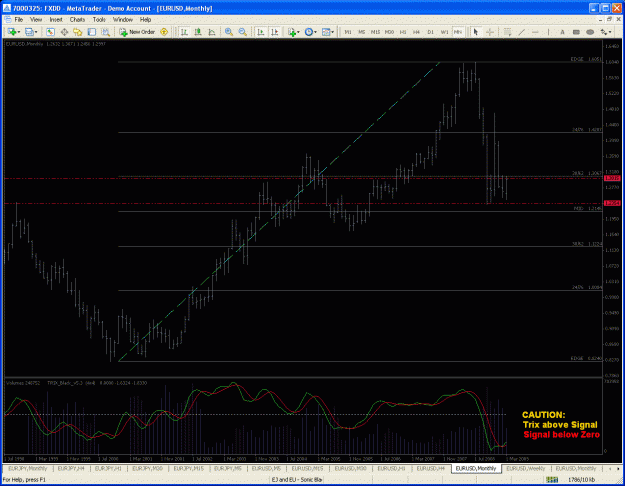Open the application icon in menu bar
Screen dimensions: 625x486
point(8,19)
